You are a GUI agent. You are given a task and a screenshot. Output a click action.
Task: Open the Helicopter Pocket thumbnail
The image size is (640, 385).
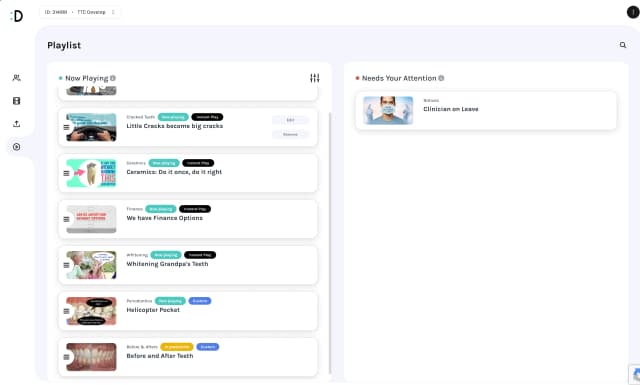pyautogui.click(x=91, y=311)
